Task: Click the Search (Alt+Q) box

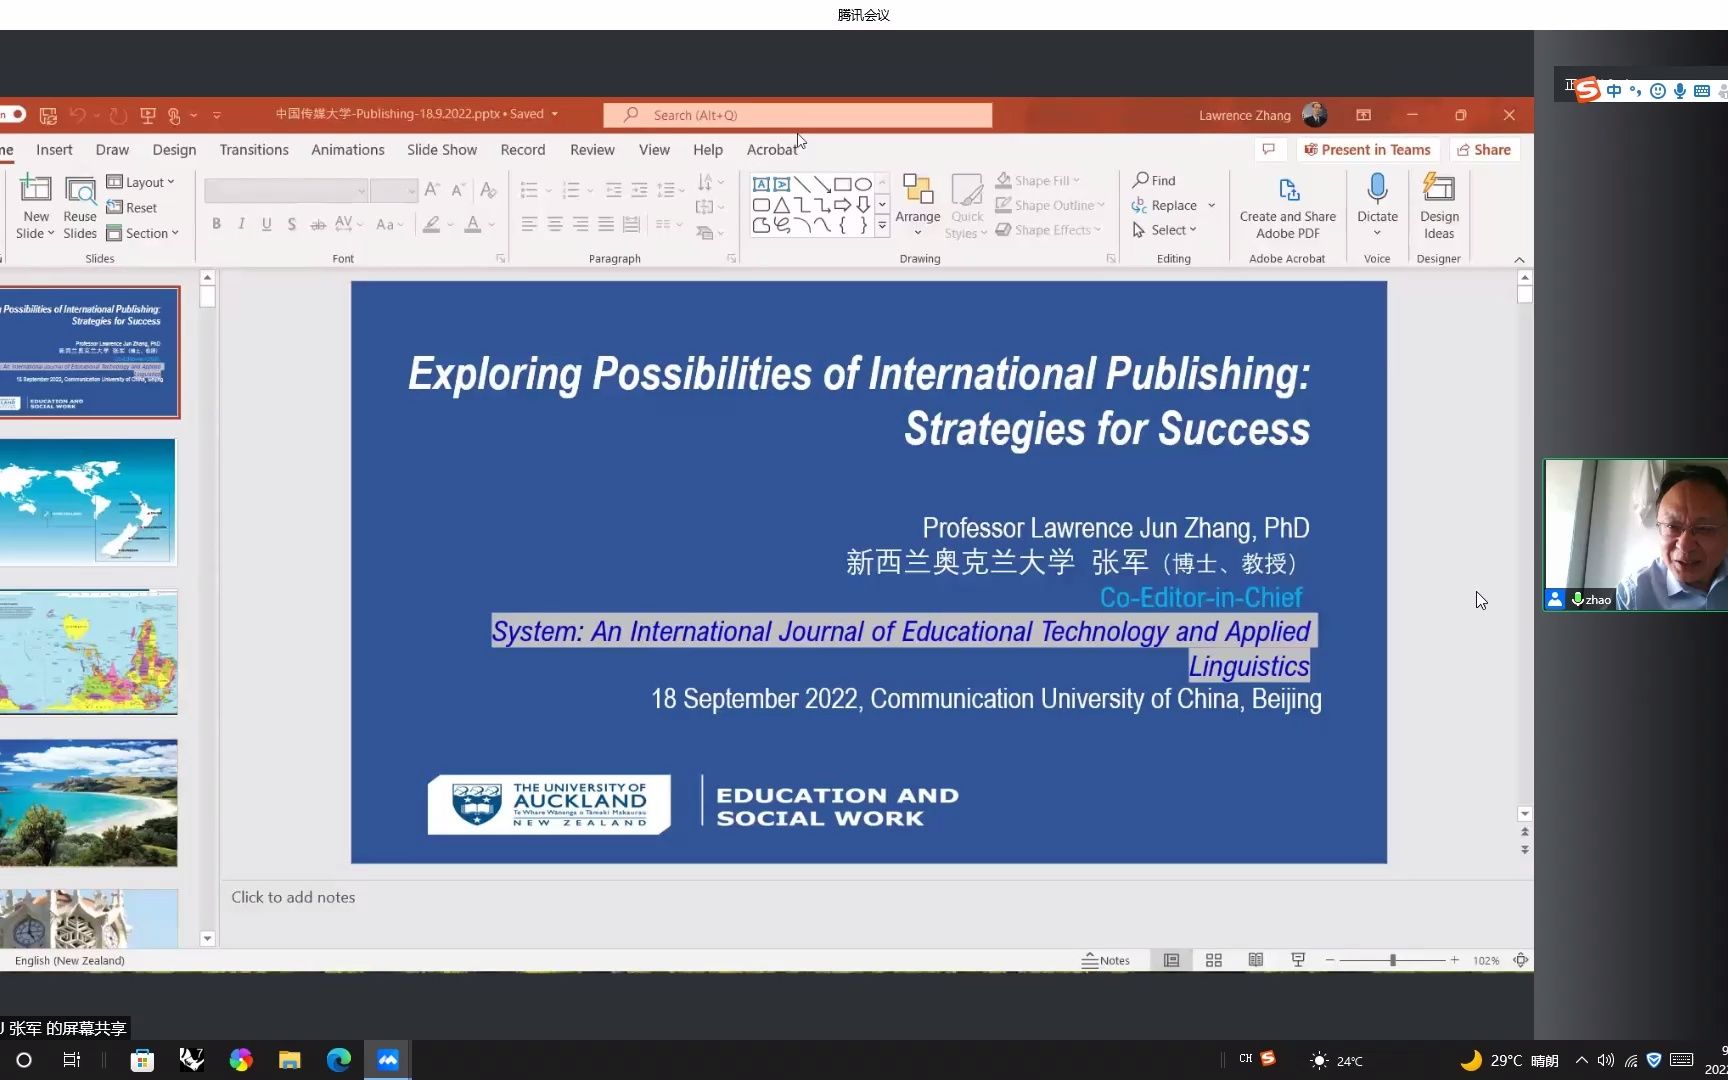Action: [797, 115]
